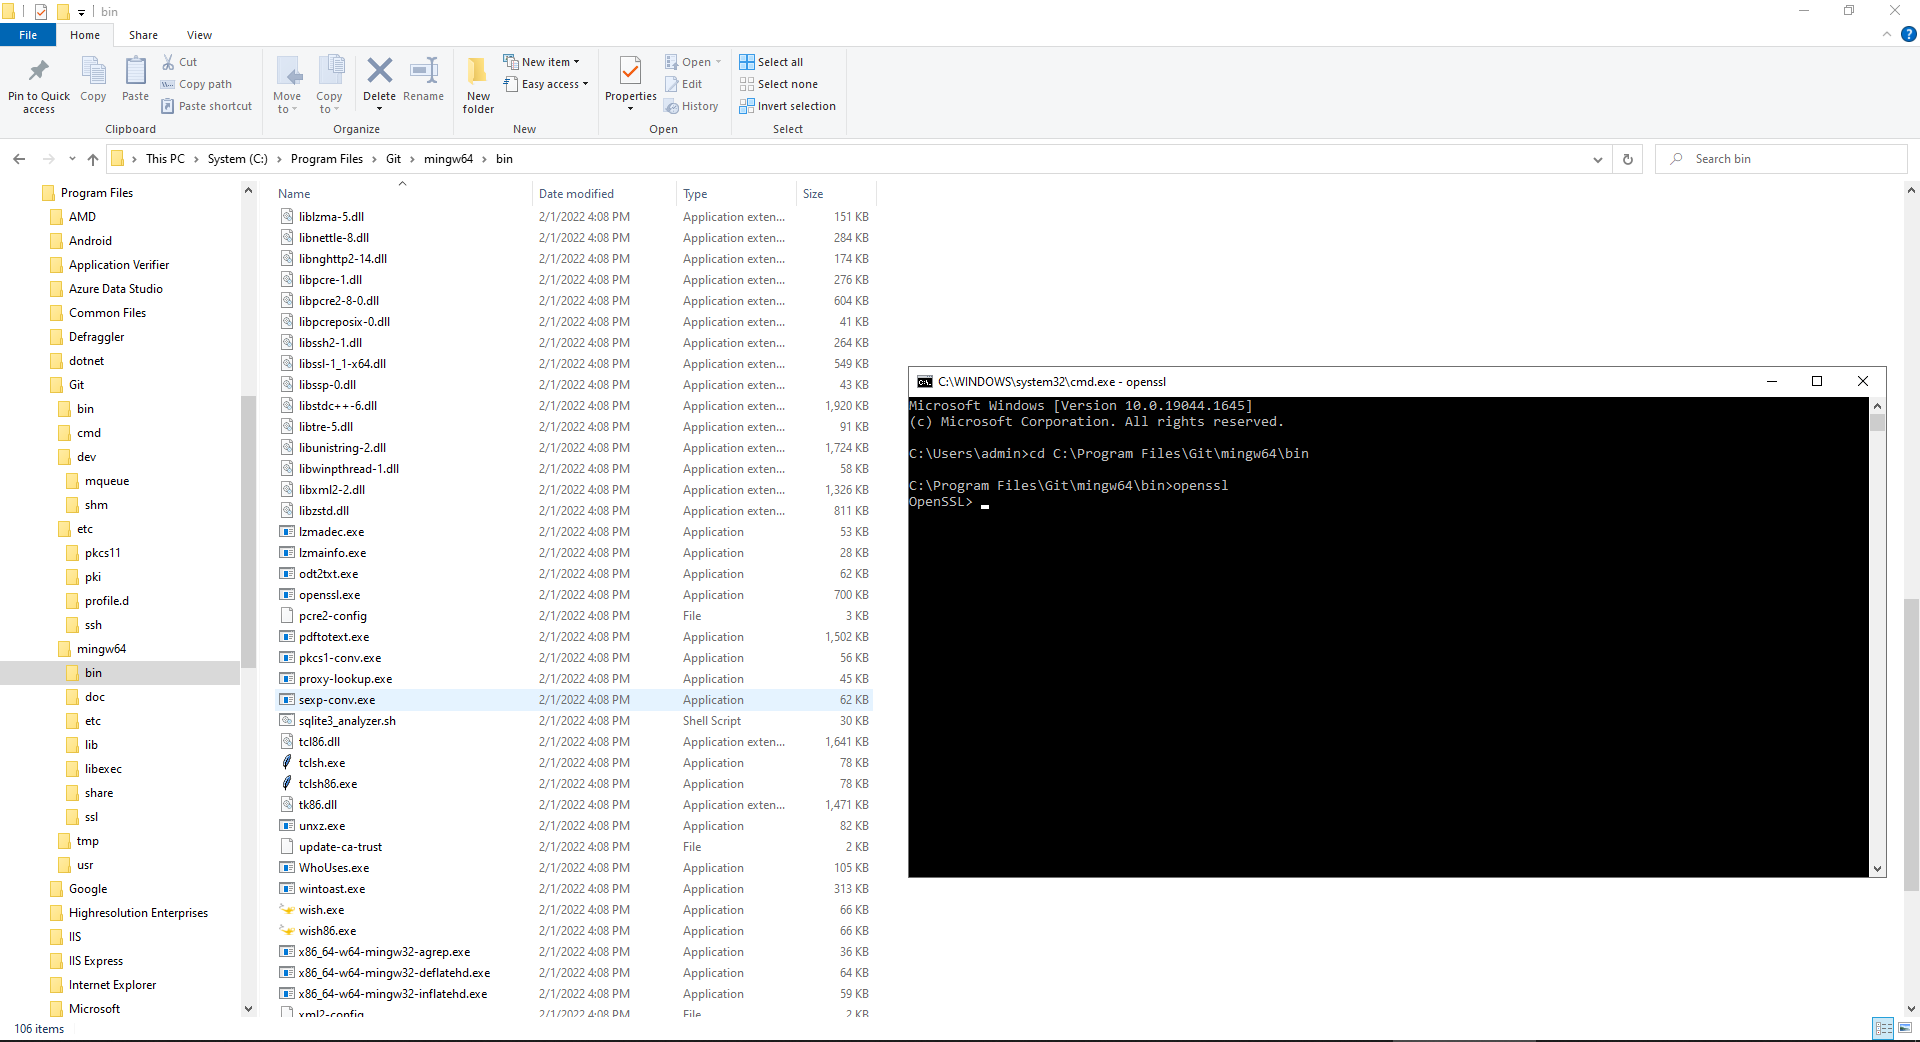Screen dimensions: 1920x1042
Task: Select the mingw64 folder in tree
Action: (x=101, y=649)
